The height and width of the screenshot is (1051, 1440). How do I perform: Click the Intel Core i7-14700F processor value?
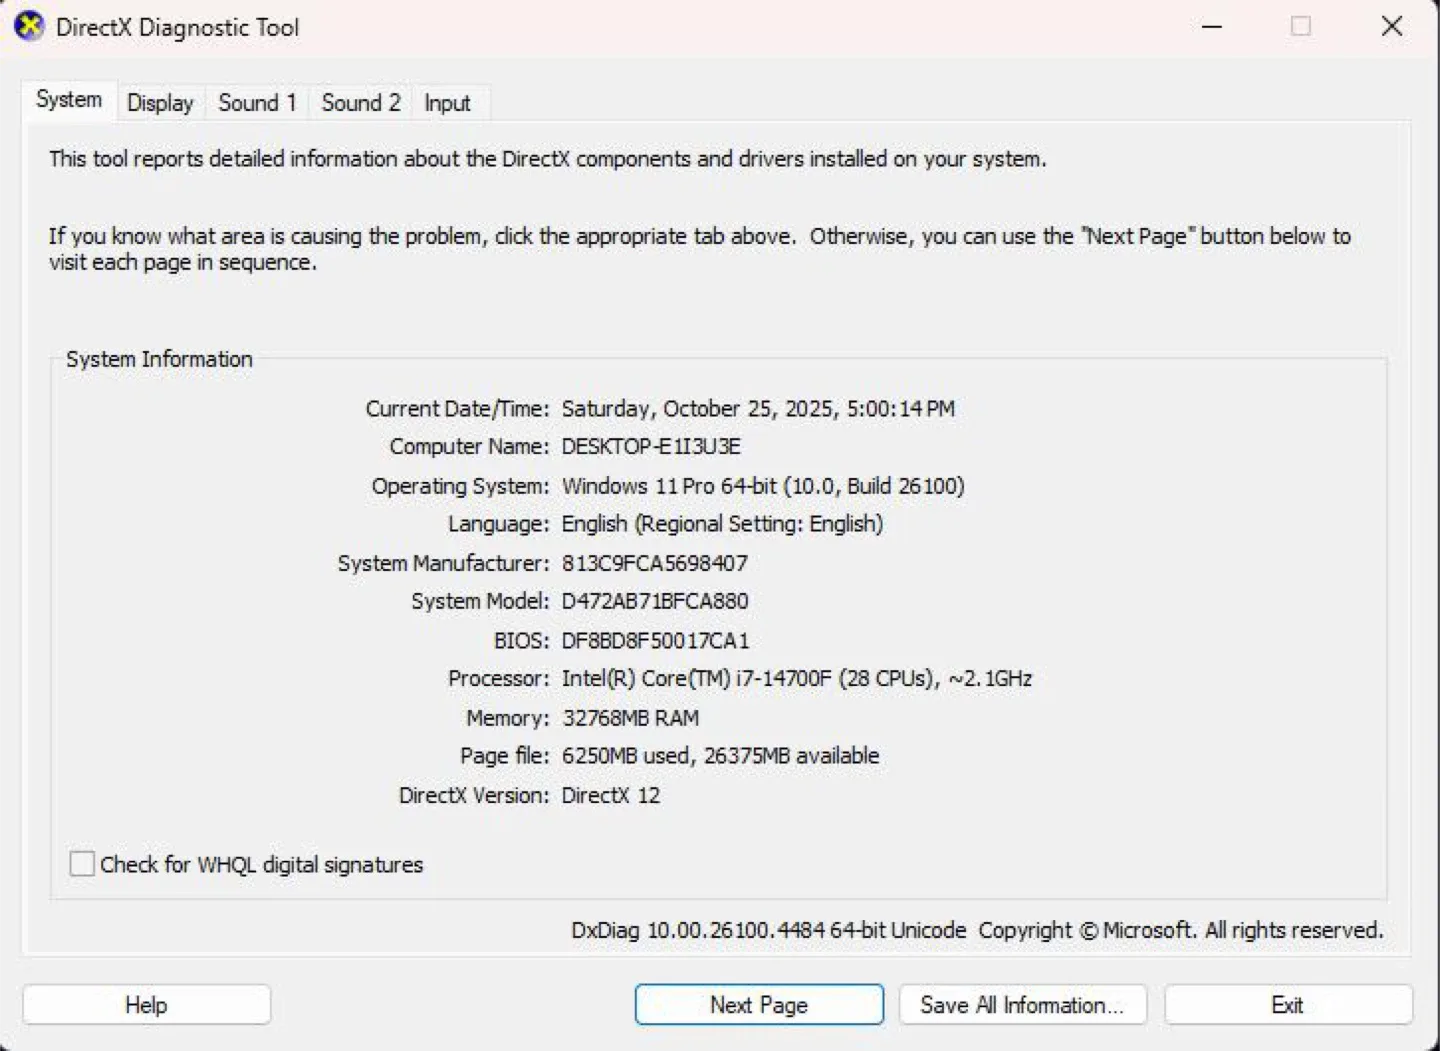click(x=796, y=679)
